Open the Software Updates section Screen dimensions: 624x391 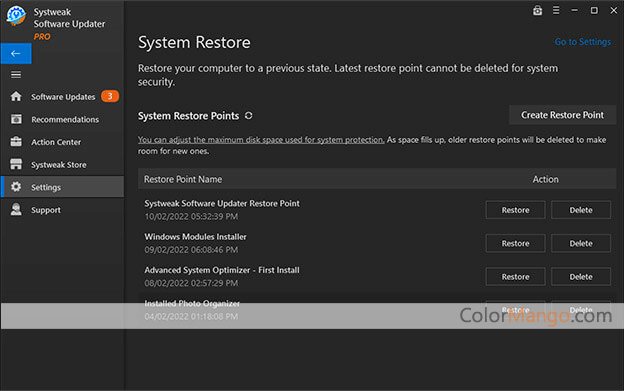pyautogui.click(x=63, y=97)
